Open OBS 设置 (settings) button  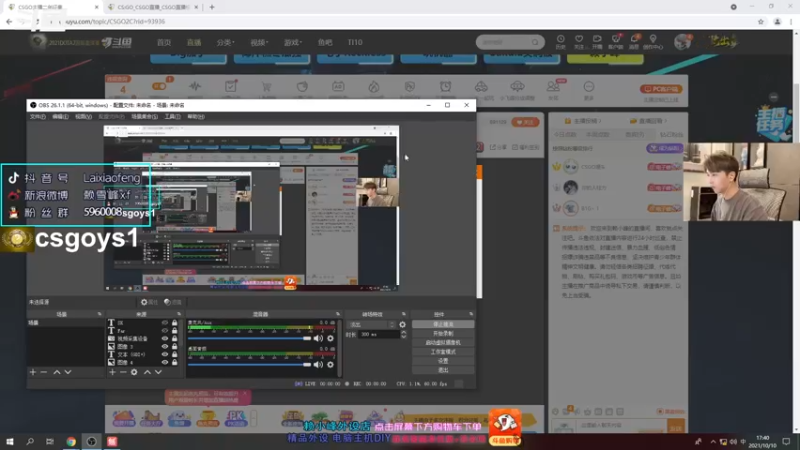443,361
